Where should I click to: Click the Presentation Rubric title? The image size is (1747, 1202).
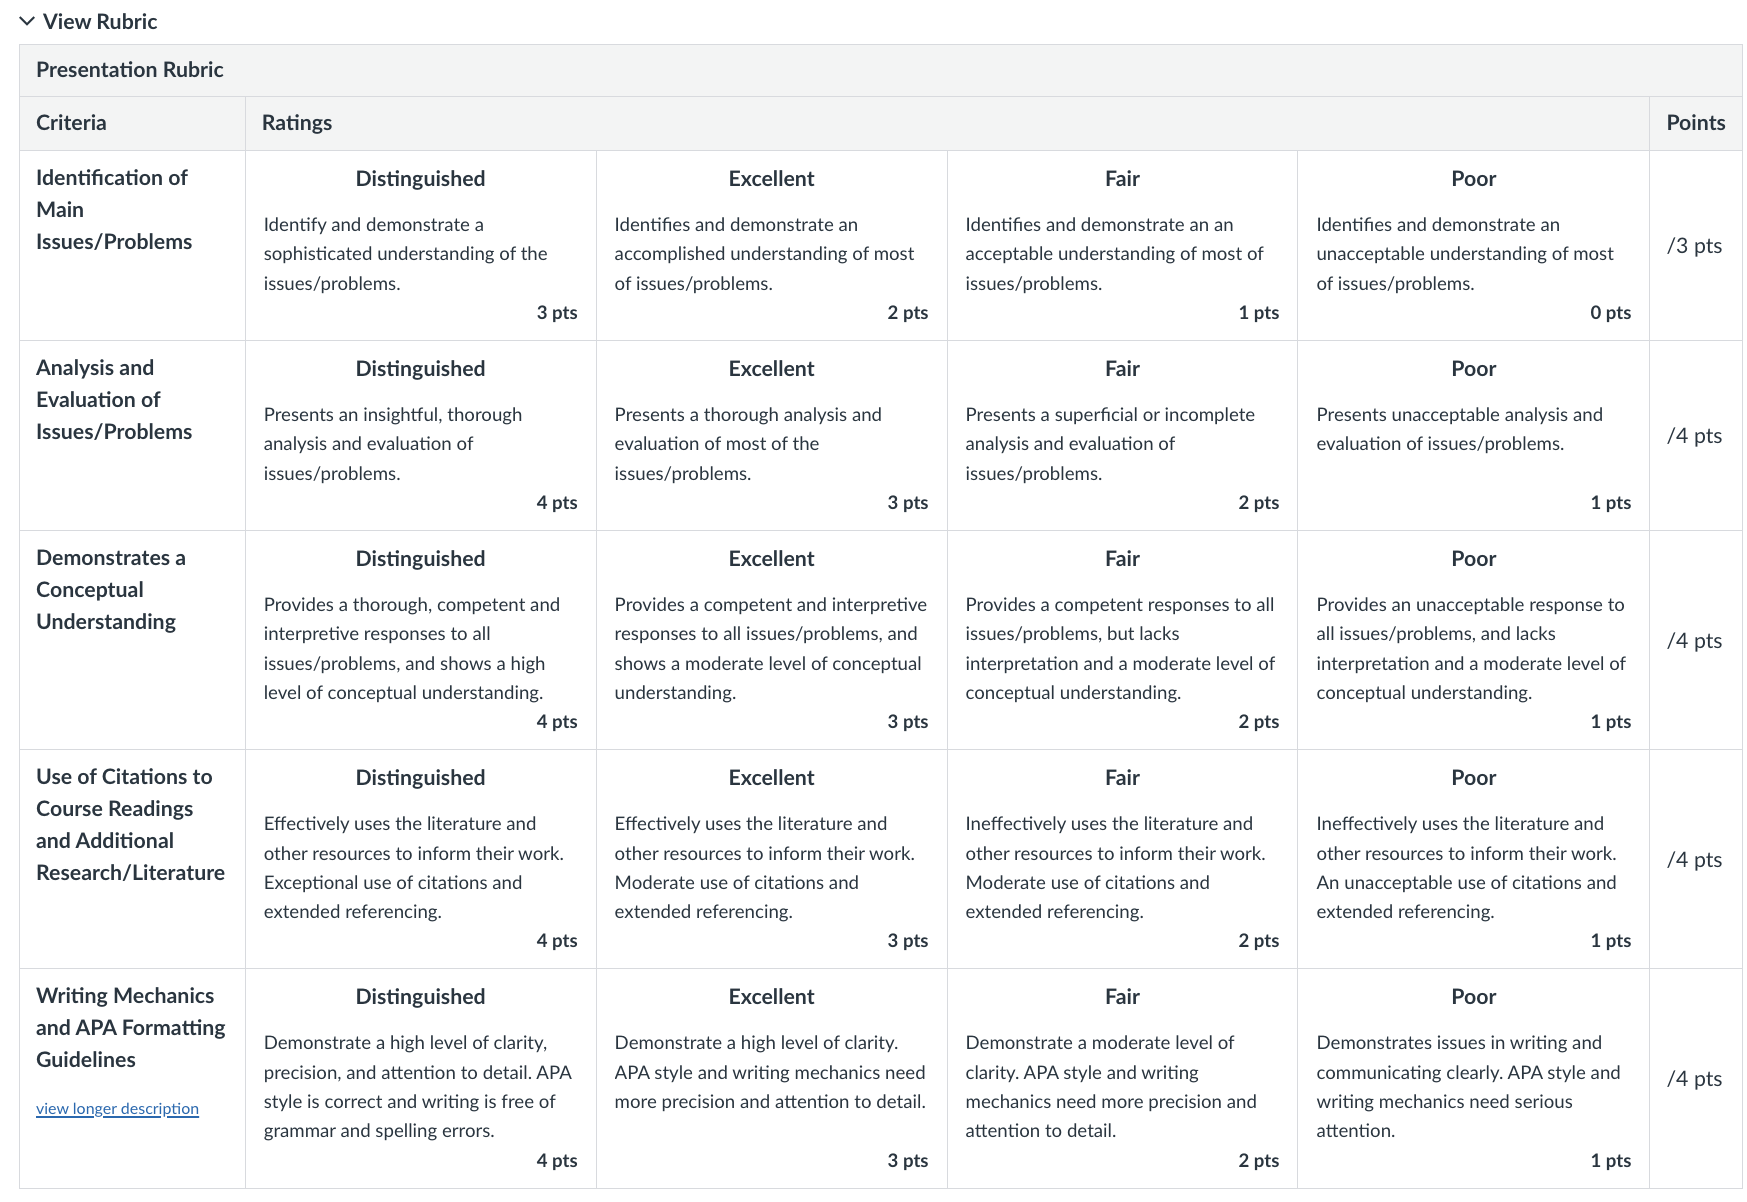tap(130, 70)
